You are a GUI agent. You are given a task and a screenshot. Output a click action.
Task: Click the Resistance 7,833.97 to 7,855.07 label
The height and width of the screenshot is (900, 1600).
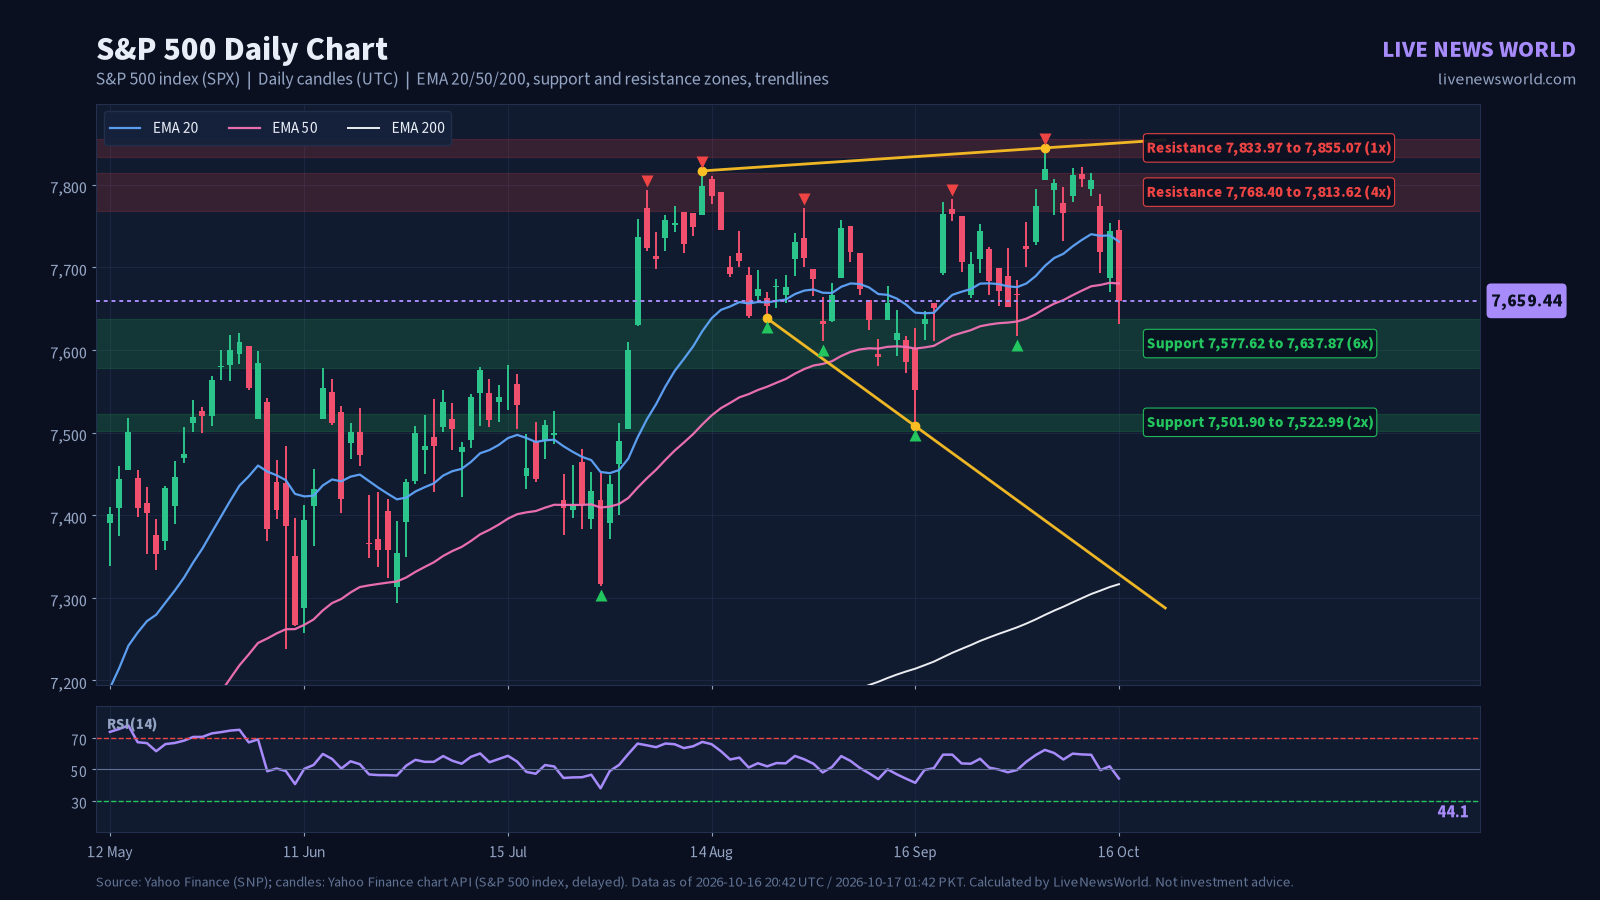click(1268, 148)
